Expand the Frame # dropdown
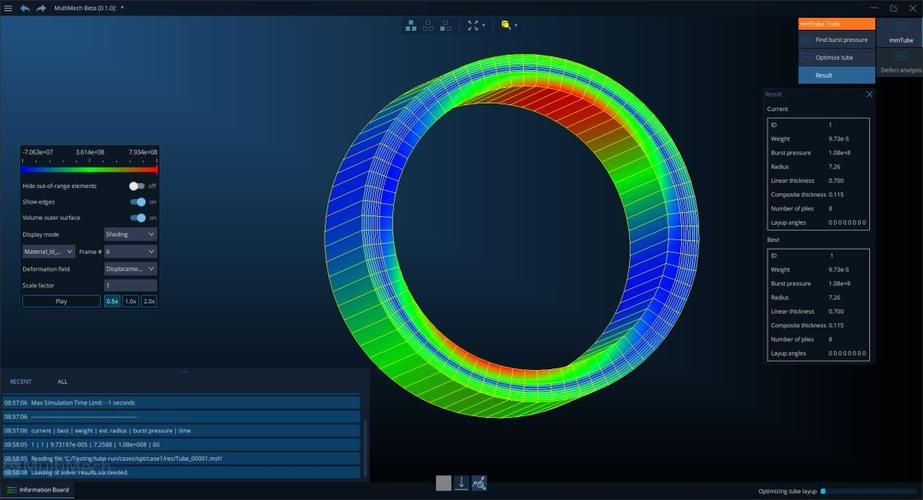 click(130, 252)
